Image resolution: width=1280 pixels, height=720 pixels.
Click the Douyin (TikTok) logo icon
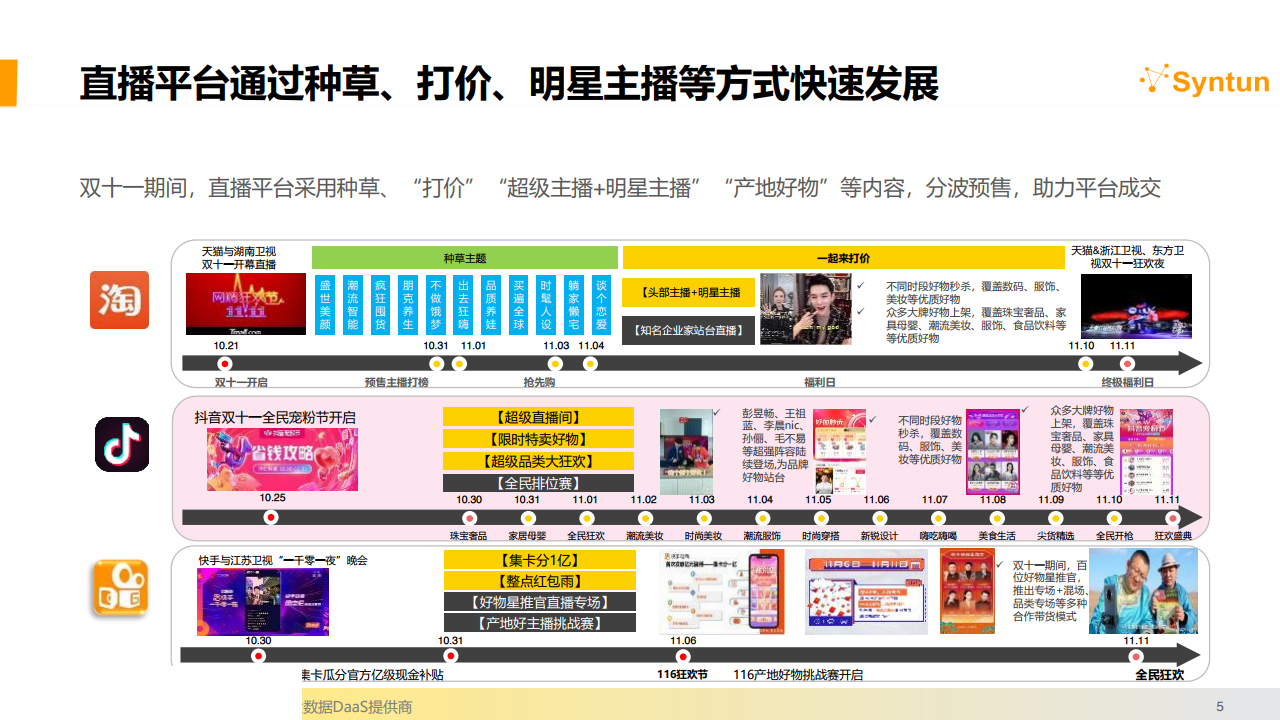pyautogui.click(x=122, y=444)
